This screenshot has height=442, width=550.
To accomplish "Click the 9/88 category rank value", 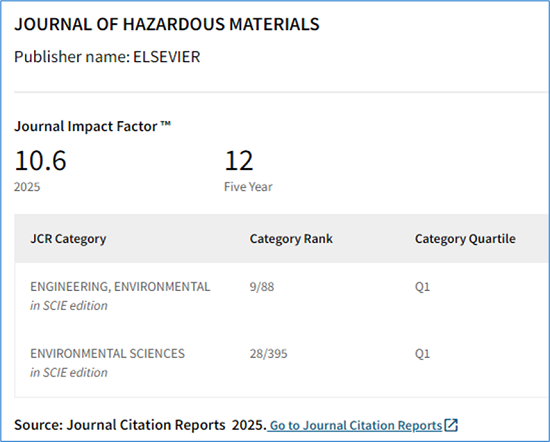I will pyautogui.click(x=262, y=287).
